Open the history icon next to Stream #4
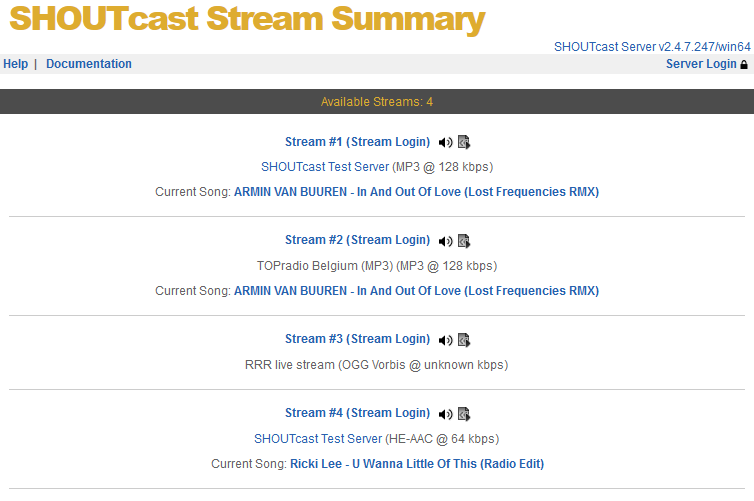 464,414
